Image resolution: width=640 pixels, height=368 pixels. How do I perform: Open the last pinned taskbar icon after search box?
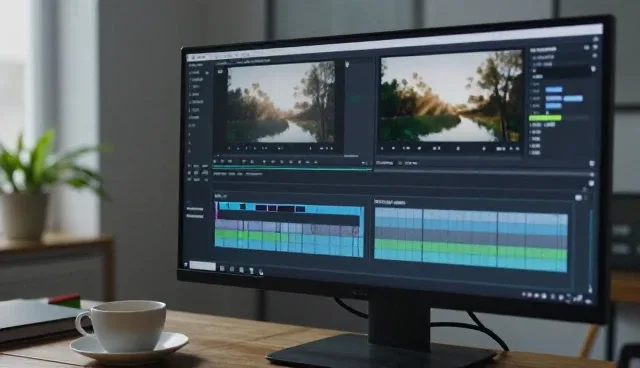[261, 272]
